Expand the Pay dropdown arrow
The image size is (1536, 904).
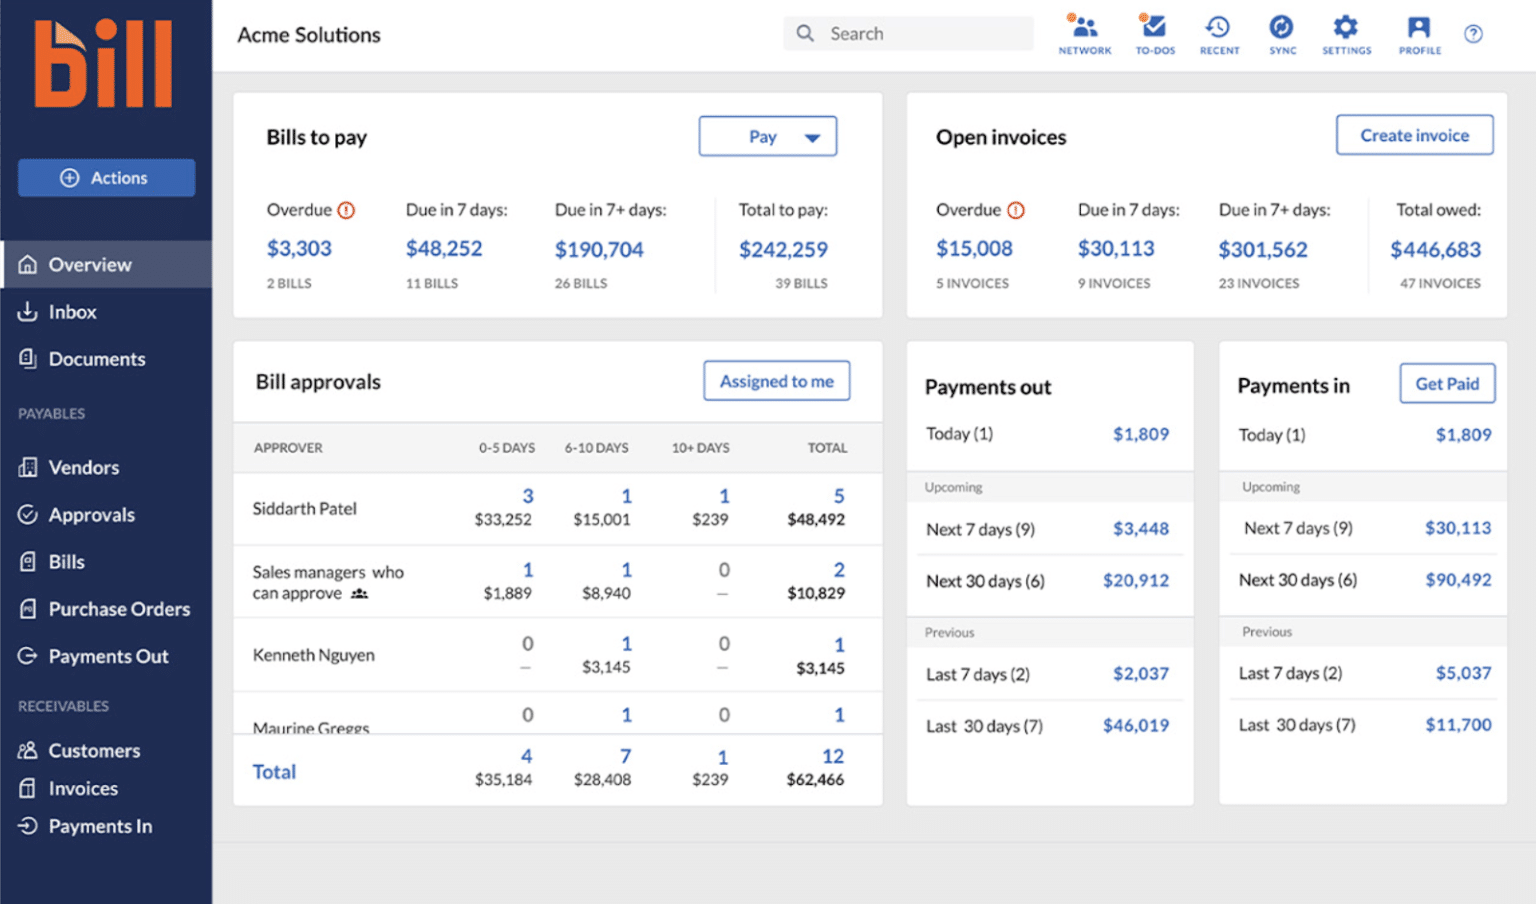(812, 136)
